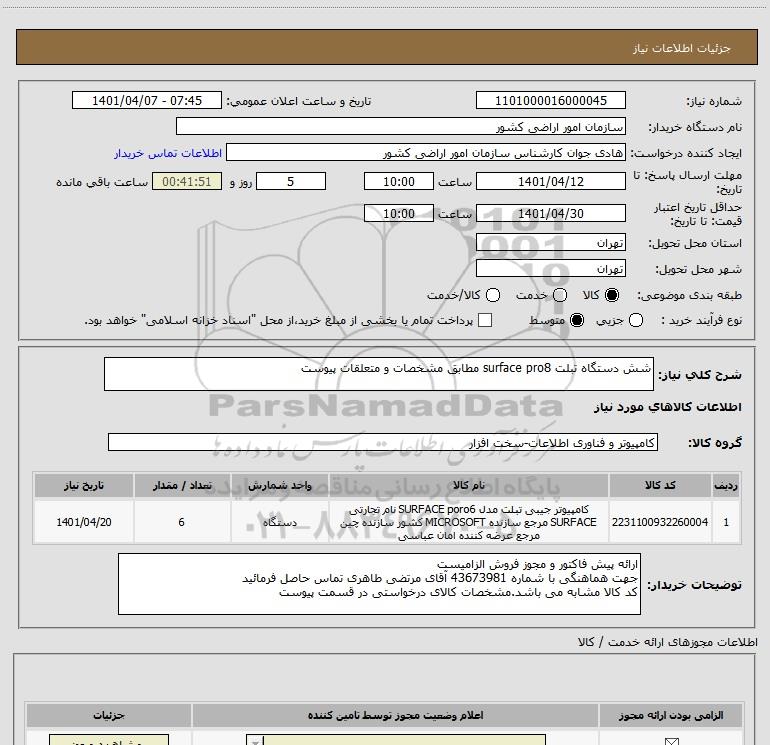Viewport: 770px width, 745px height.
Task: Click the واحد شمارش column header
Action: click(279, 485)
